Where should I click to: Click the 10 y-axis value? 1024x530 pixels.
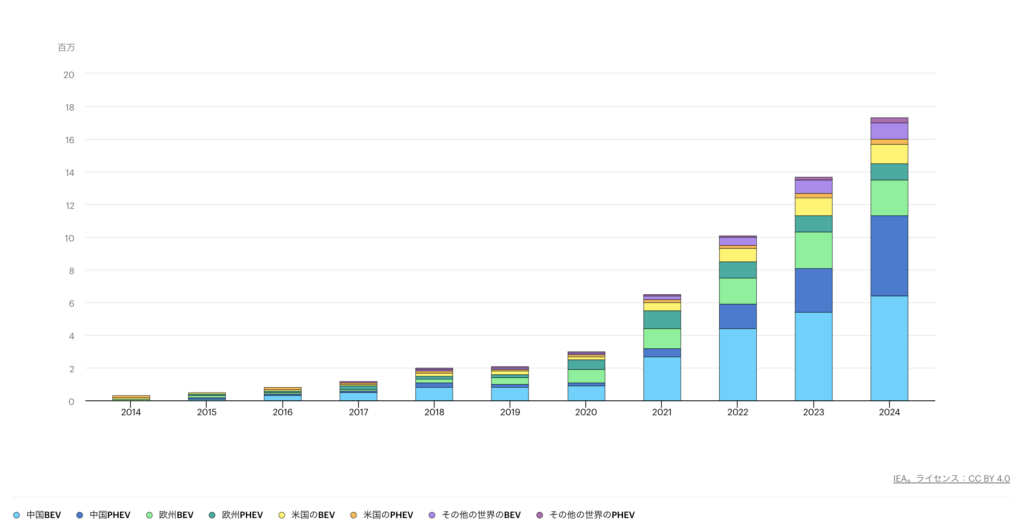pyautogui.click(x=69, y=238)
